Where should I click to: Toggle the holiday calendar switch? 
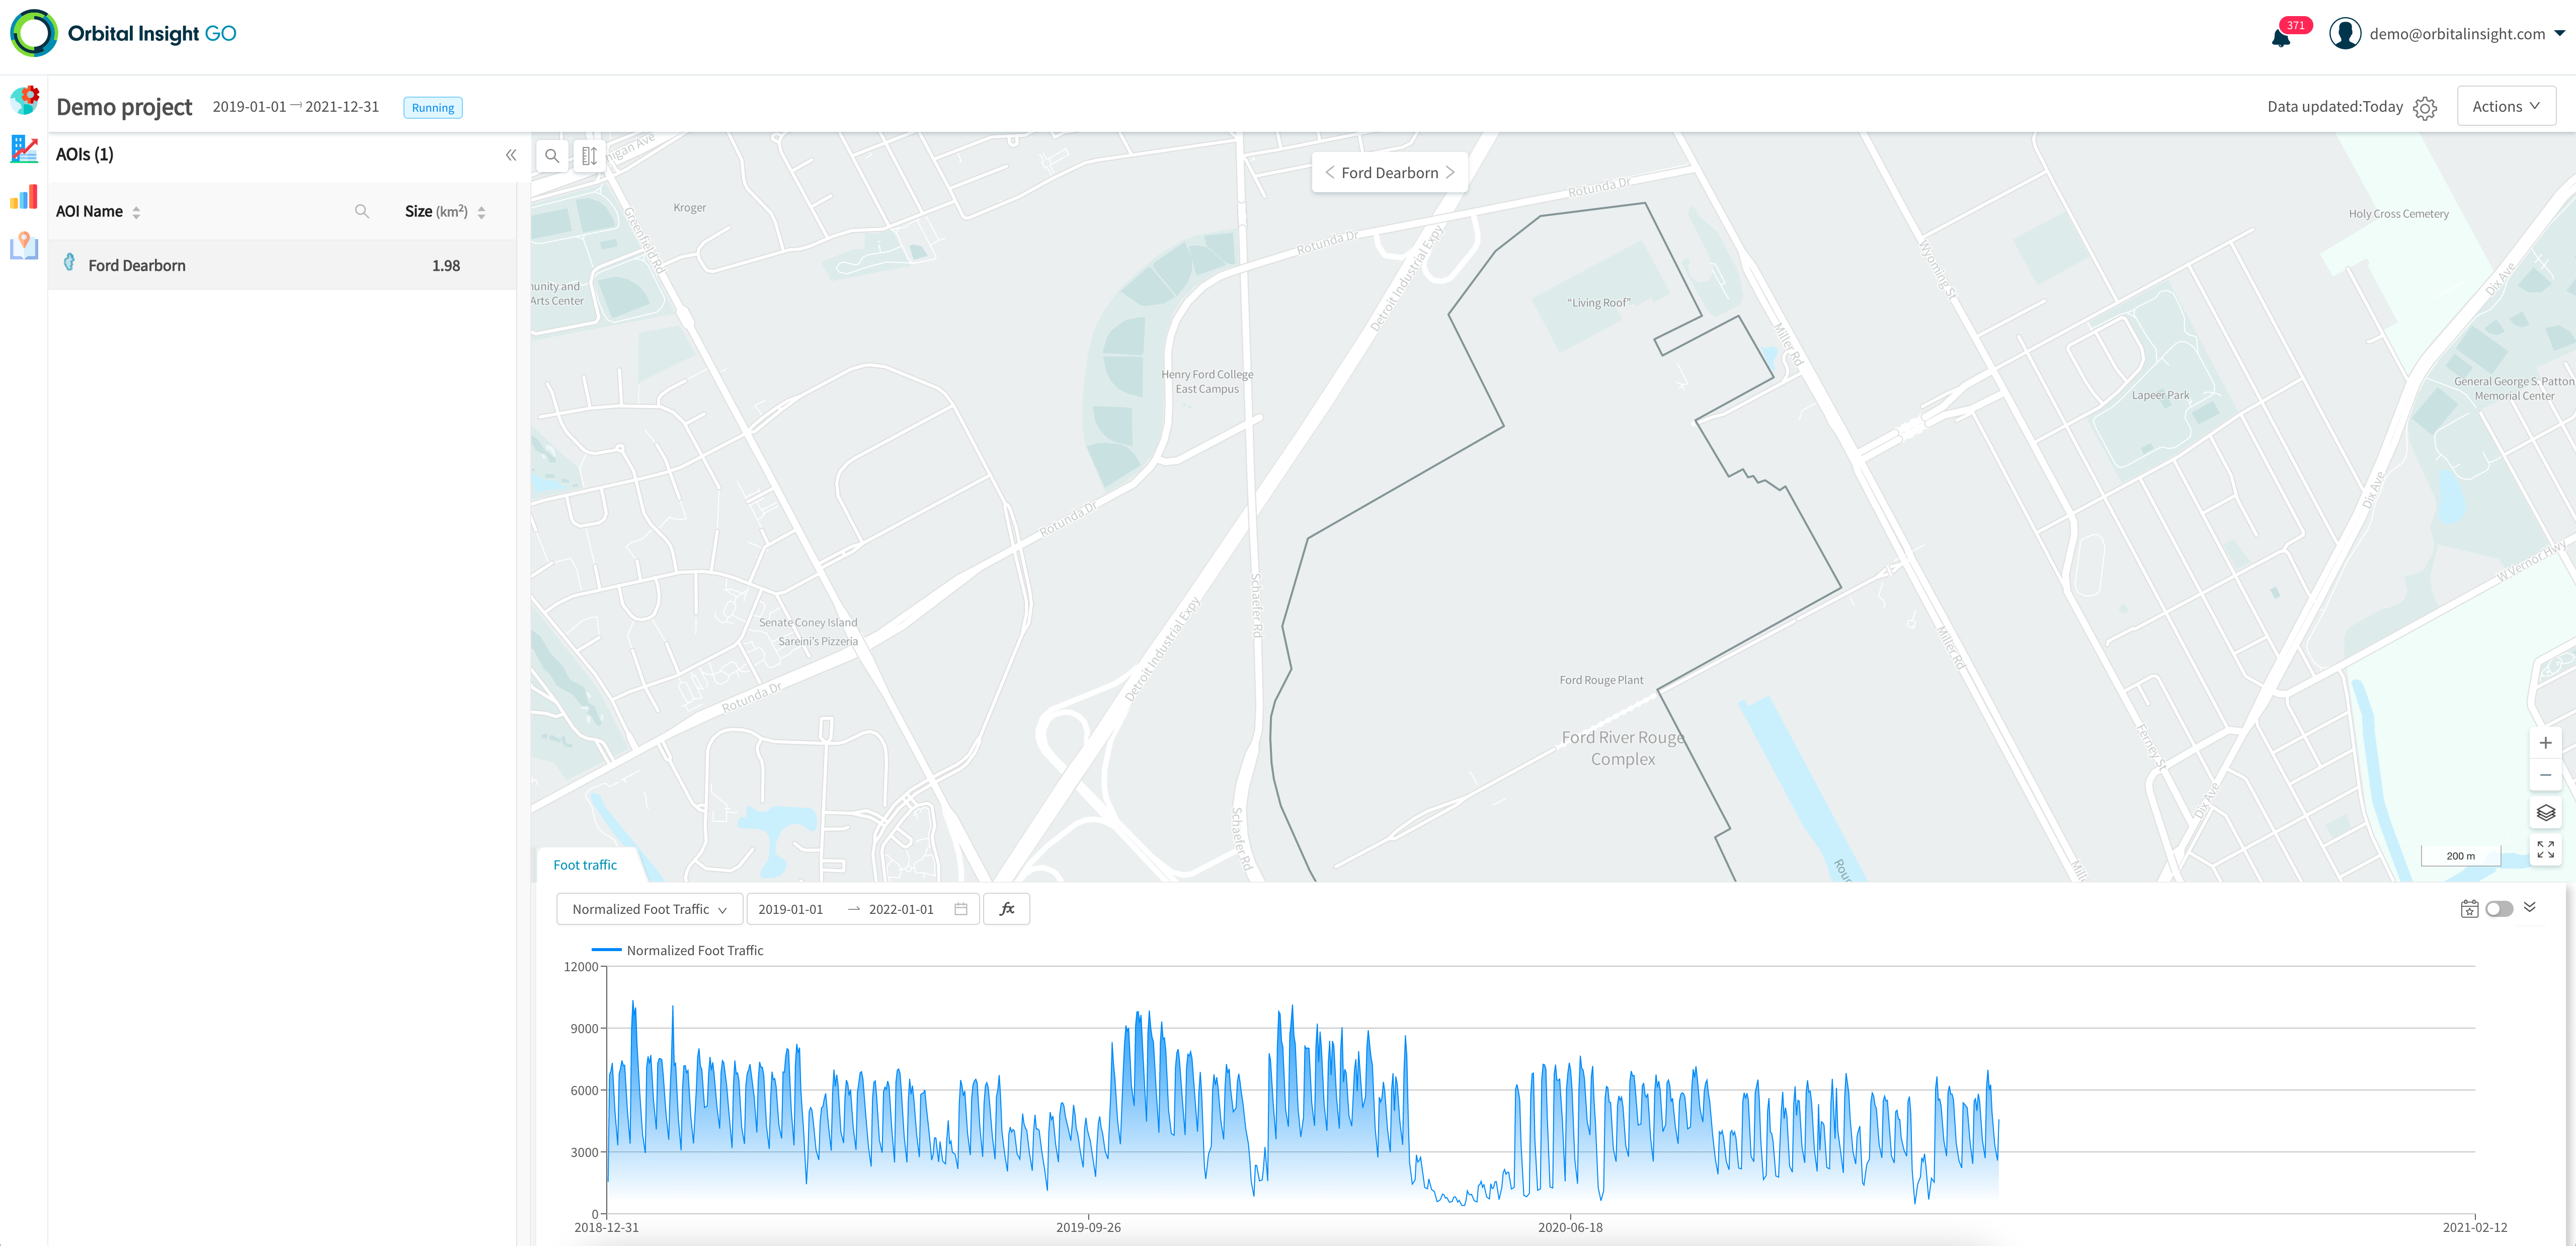coord(2499,909)
